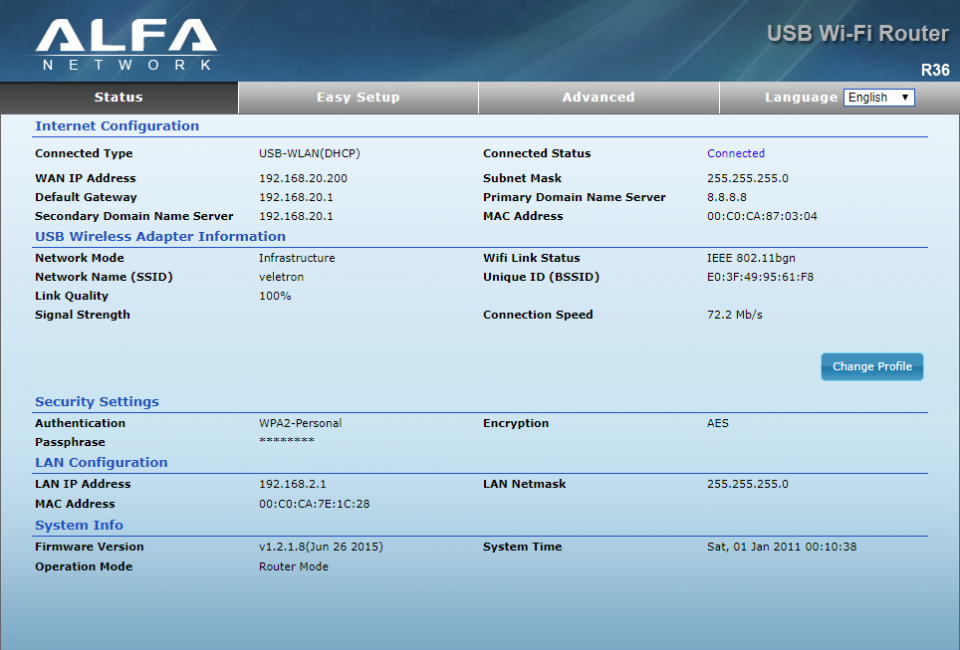Open the Status tab

[x=119, y=97]
